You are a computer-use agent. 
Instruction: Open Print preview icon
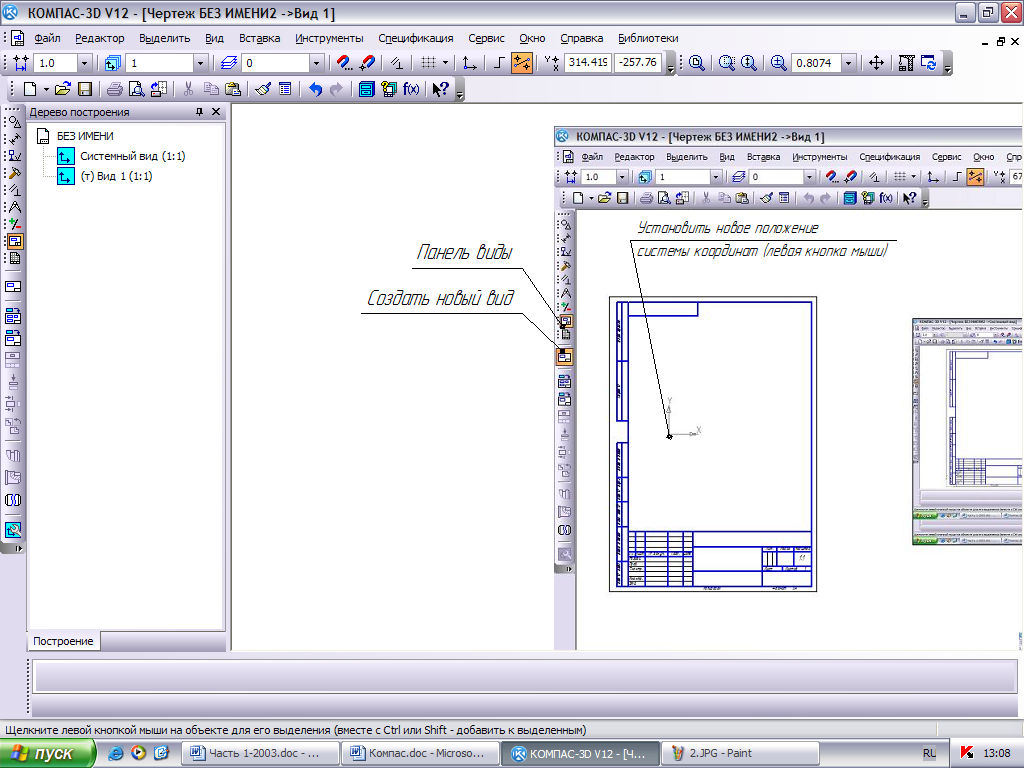click(136, 89)
